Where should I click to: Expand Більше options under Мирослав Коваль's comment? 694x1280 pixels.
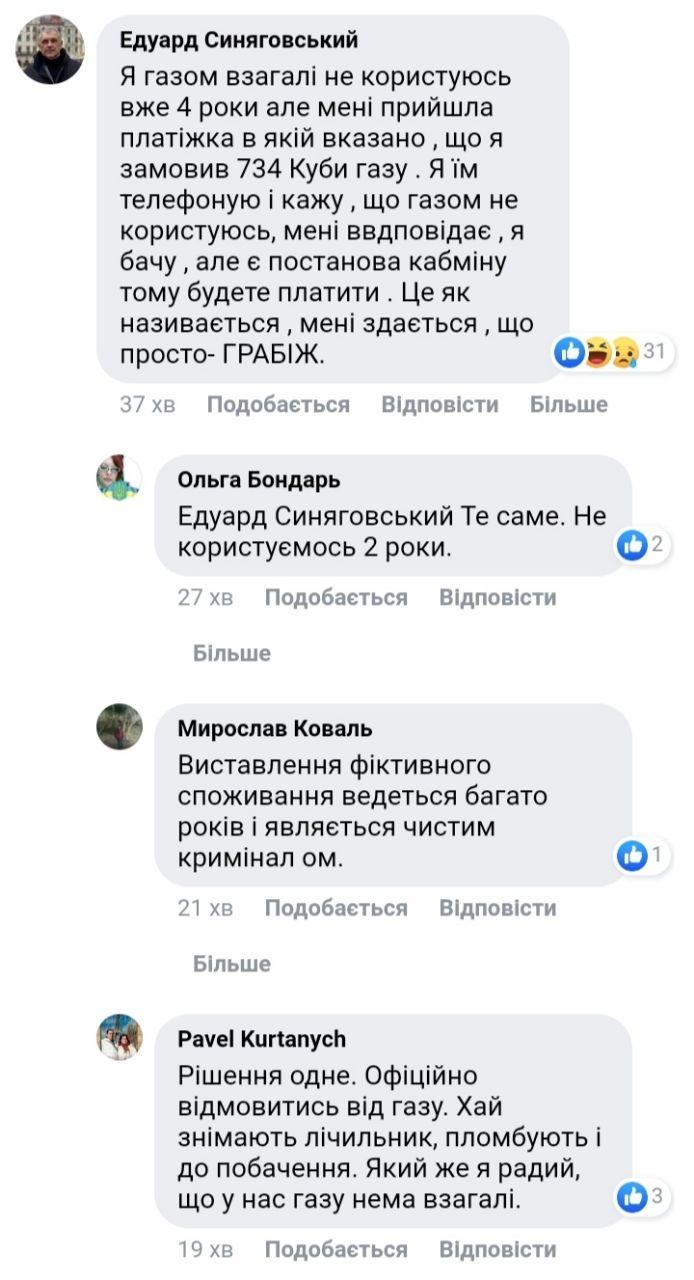click(x=232, y=964)
